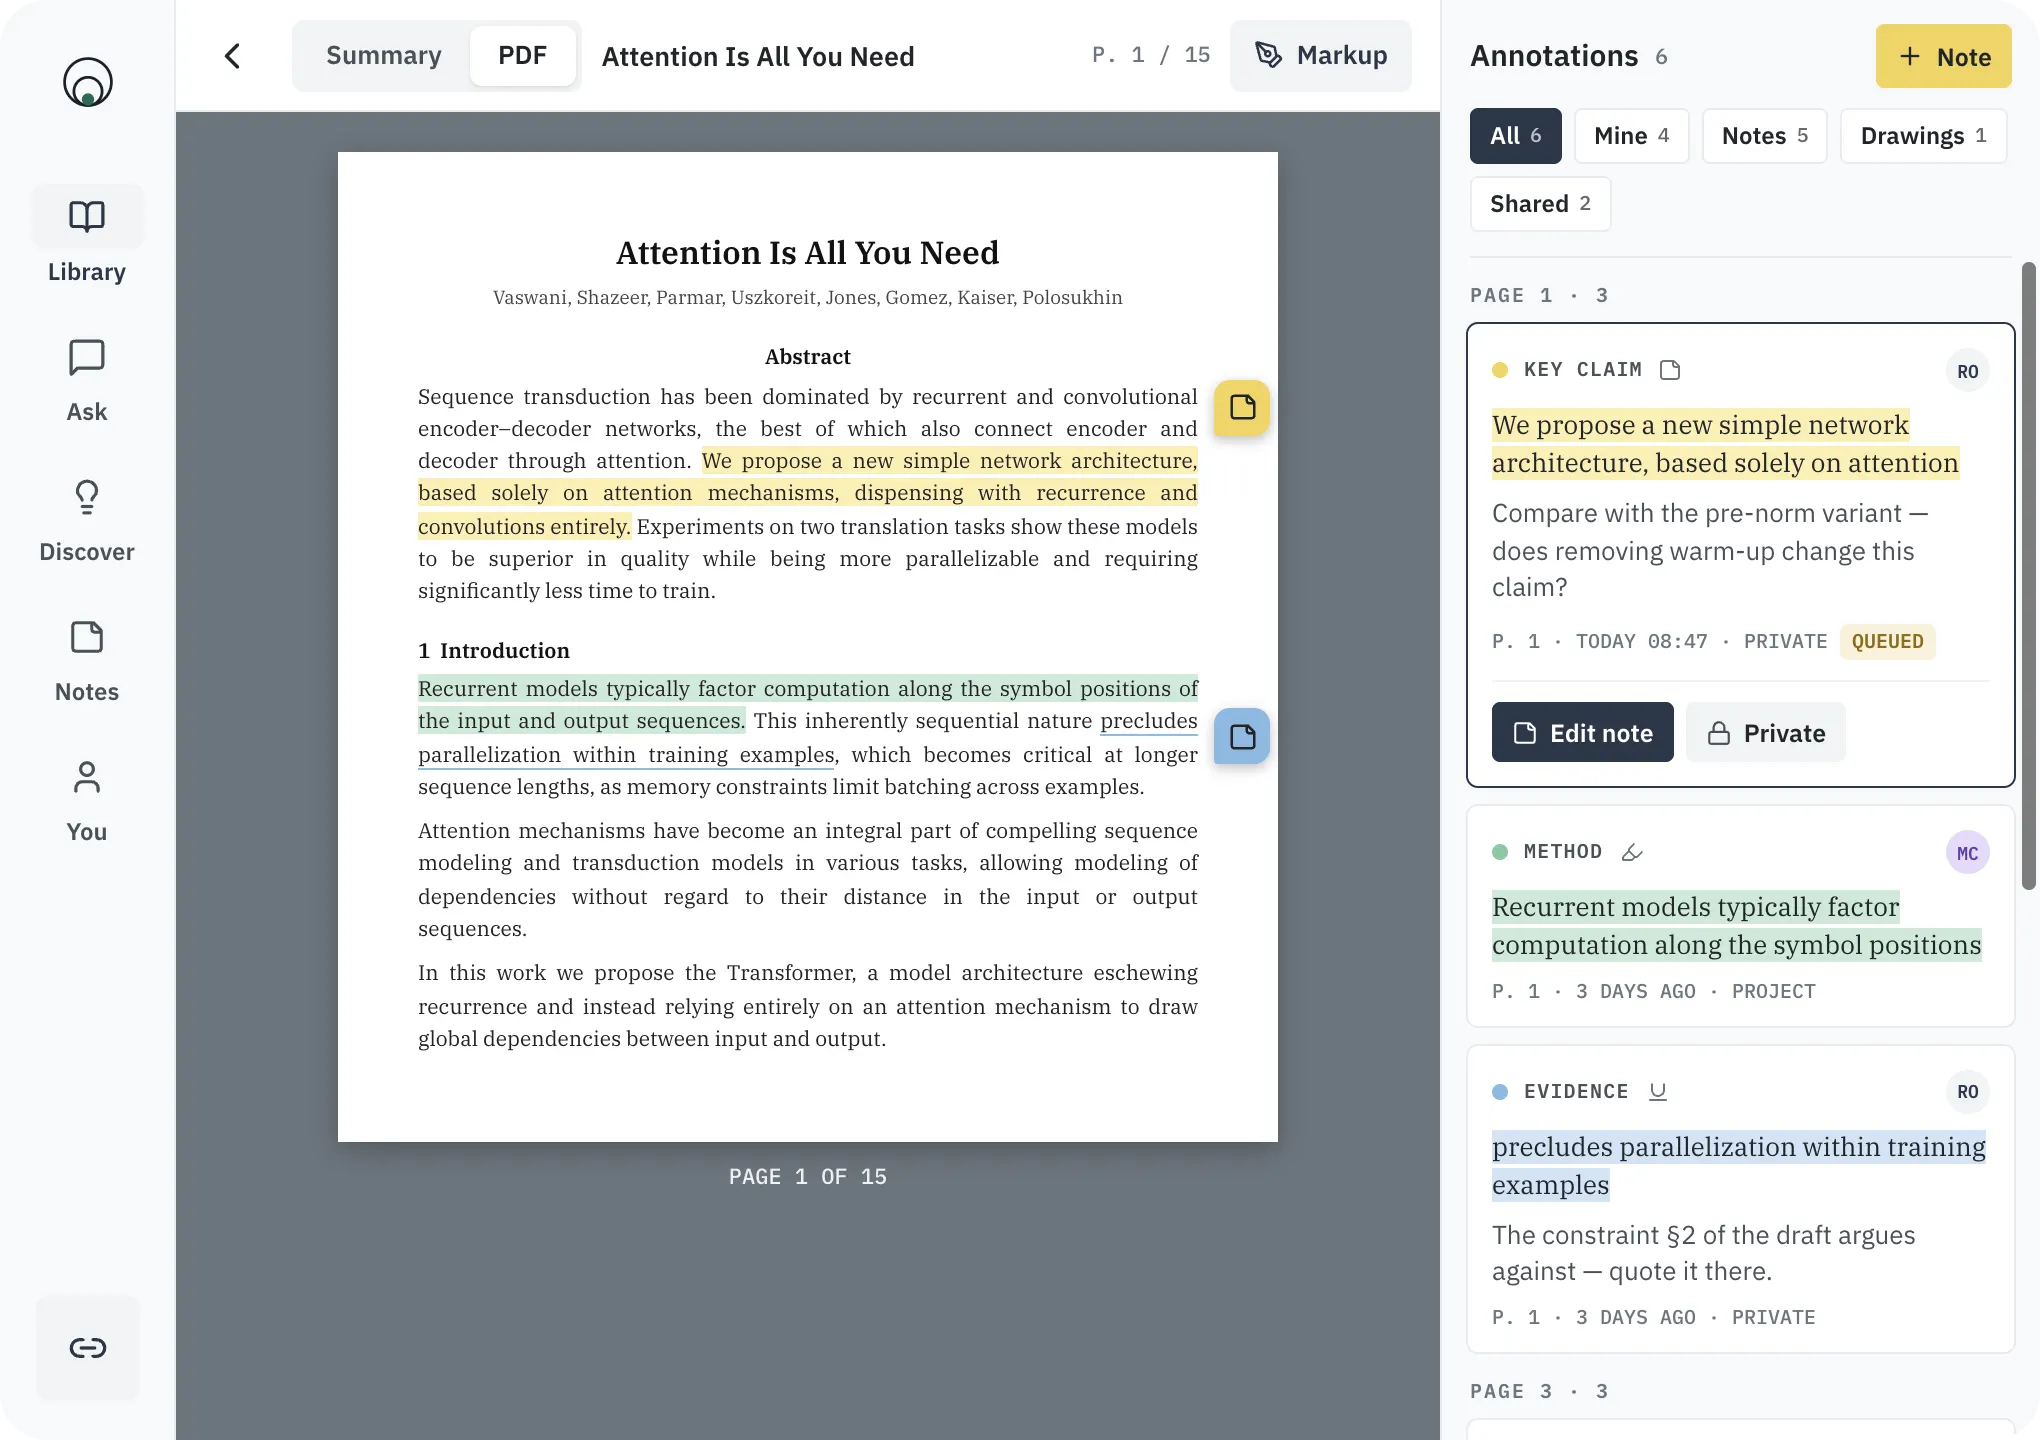Image resolution: width=2040 pixels, height=1440 pixels.
Task: Open the Markup tools
Action: (x=1321, y=56)
